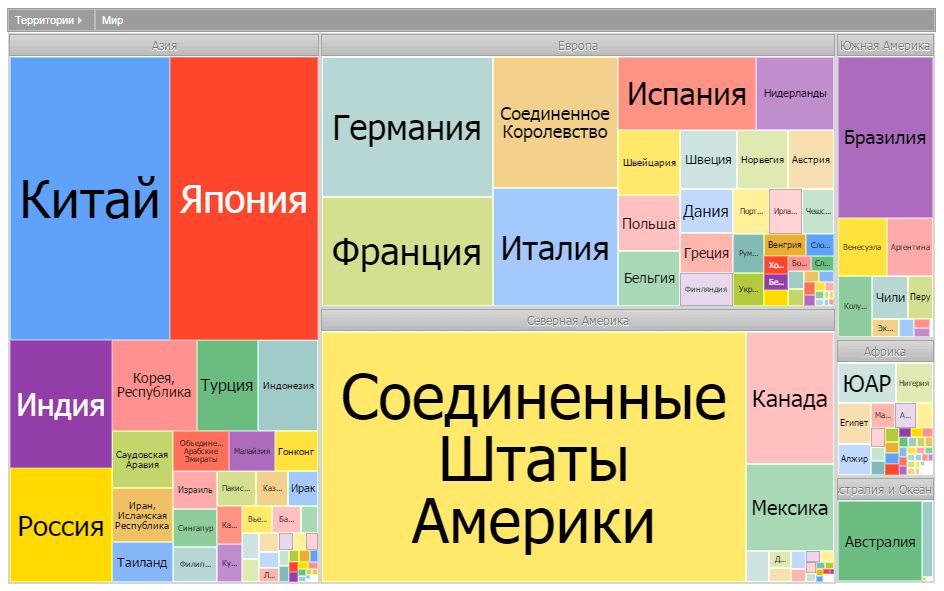
Task: Click the Франция tile
Action: [x=407, y=251]
